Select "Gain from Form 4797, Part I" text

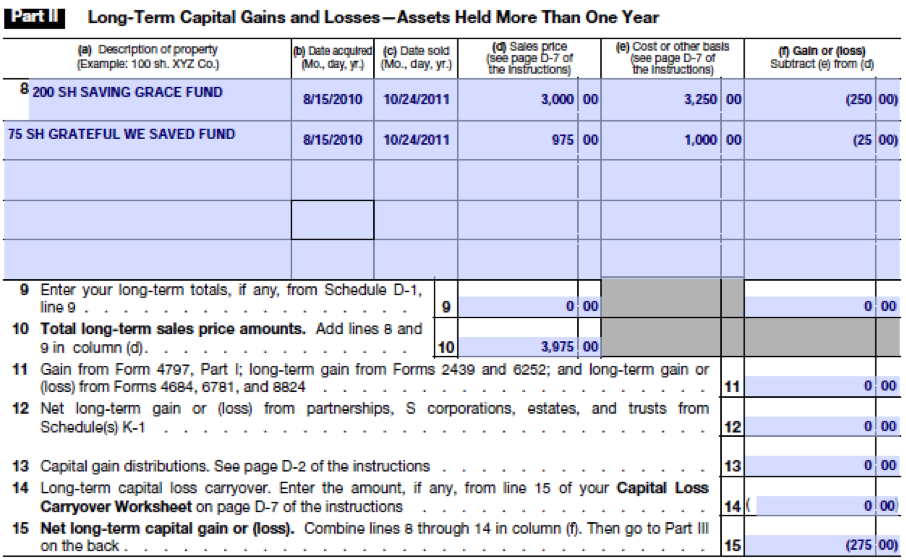point(138,369)
